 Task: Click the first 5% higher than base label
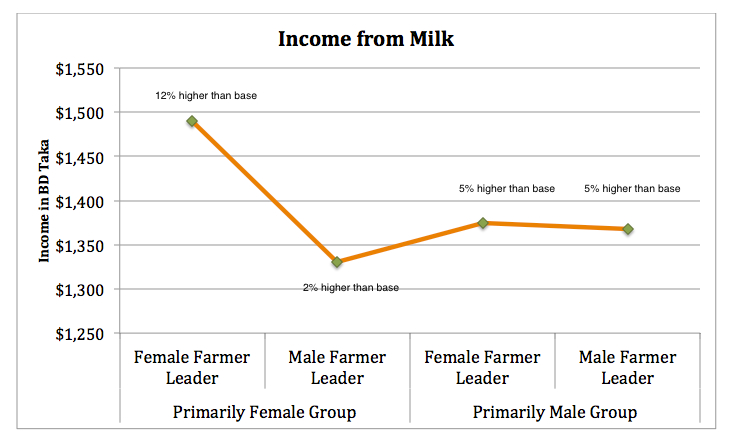(x=507, y=189)
